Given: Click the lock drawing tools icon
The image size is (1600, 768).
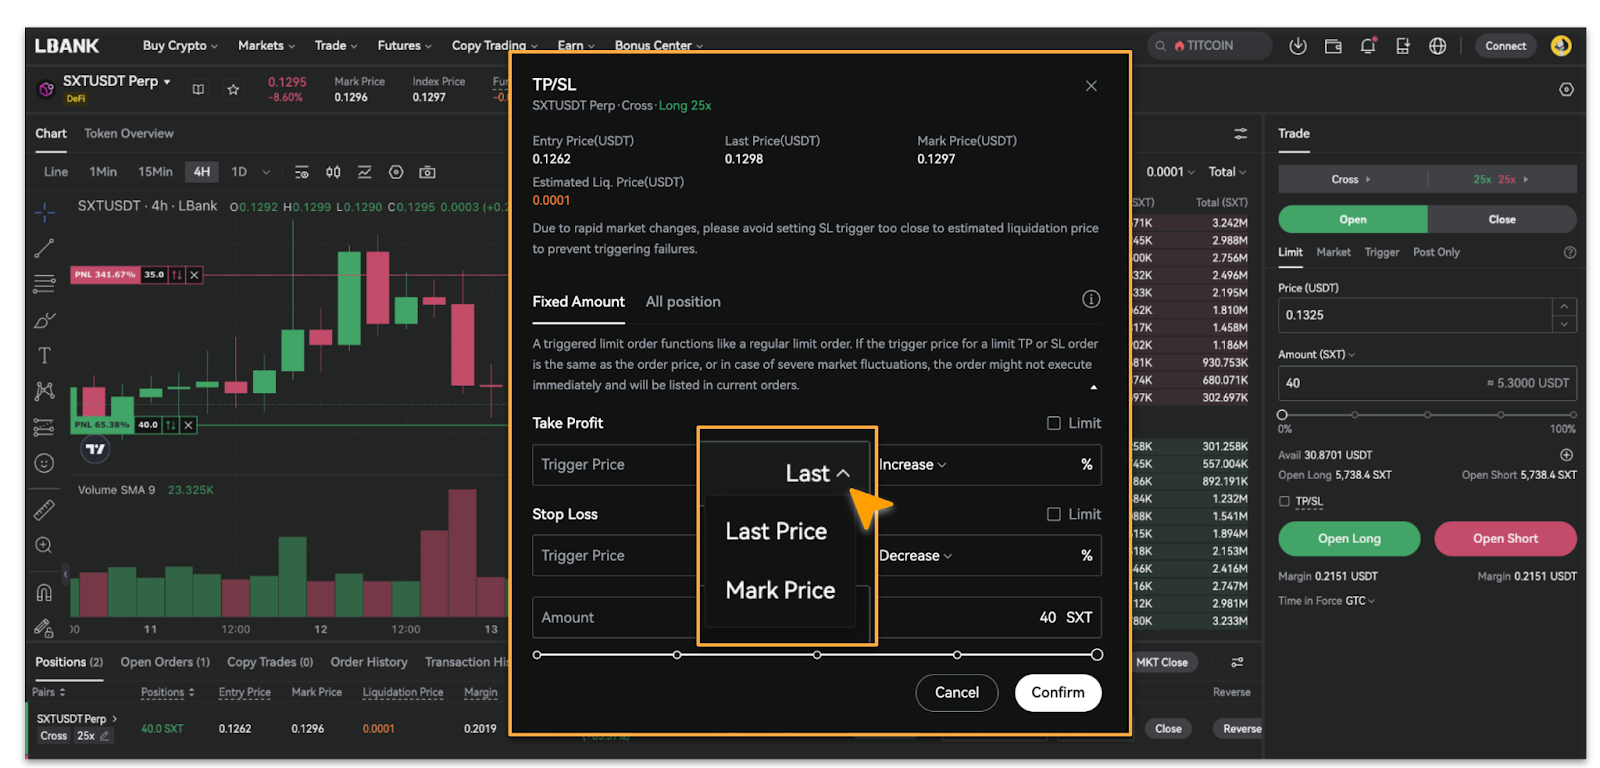Looking at the screenshot, I should click(x=44, y=628).
